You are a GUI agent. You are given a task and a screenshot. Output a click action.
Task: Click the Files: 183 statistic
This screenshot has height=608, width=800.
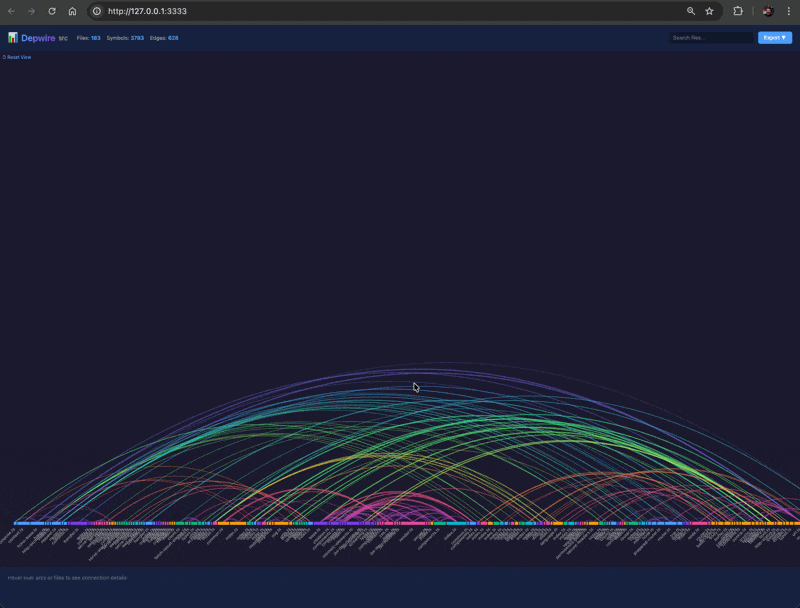pyautogui.click(x=89, y=37)
